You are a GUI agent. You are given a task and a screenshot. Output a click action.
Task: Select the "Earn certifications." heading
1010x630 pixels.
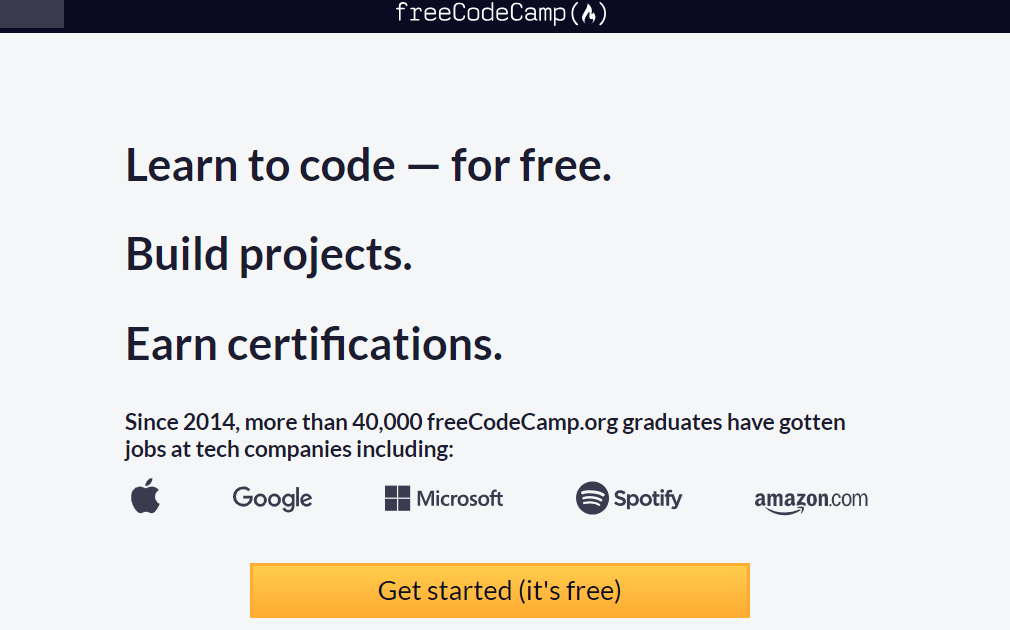click(x=313, y=345)
